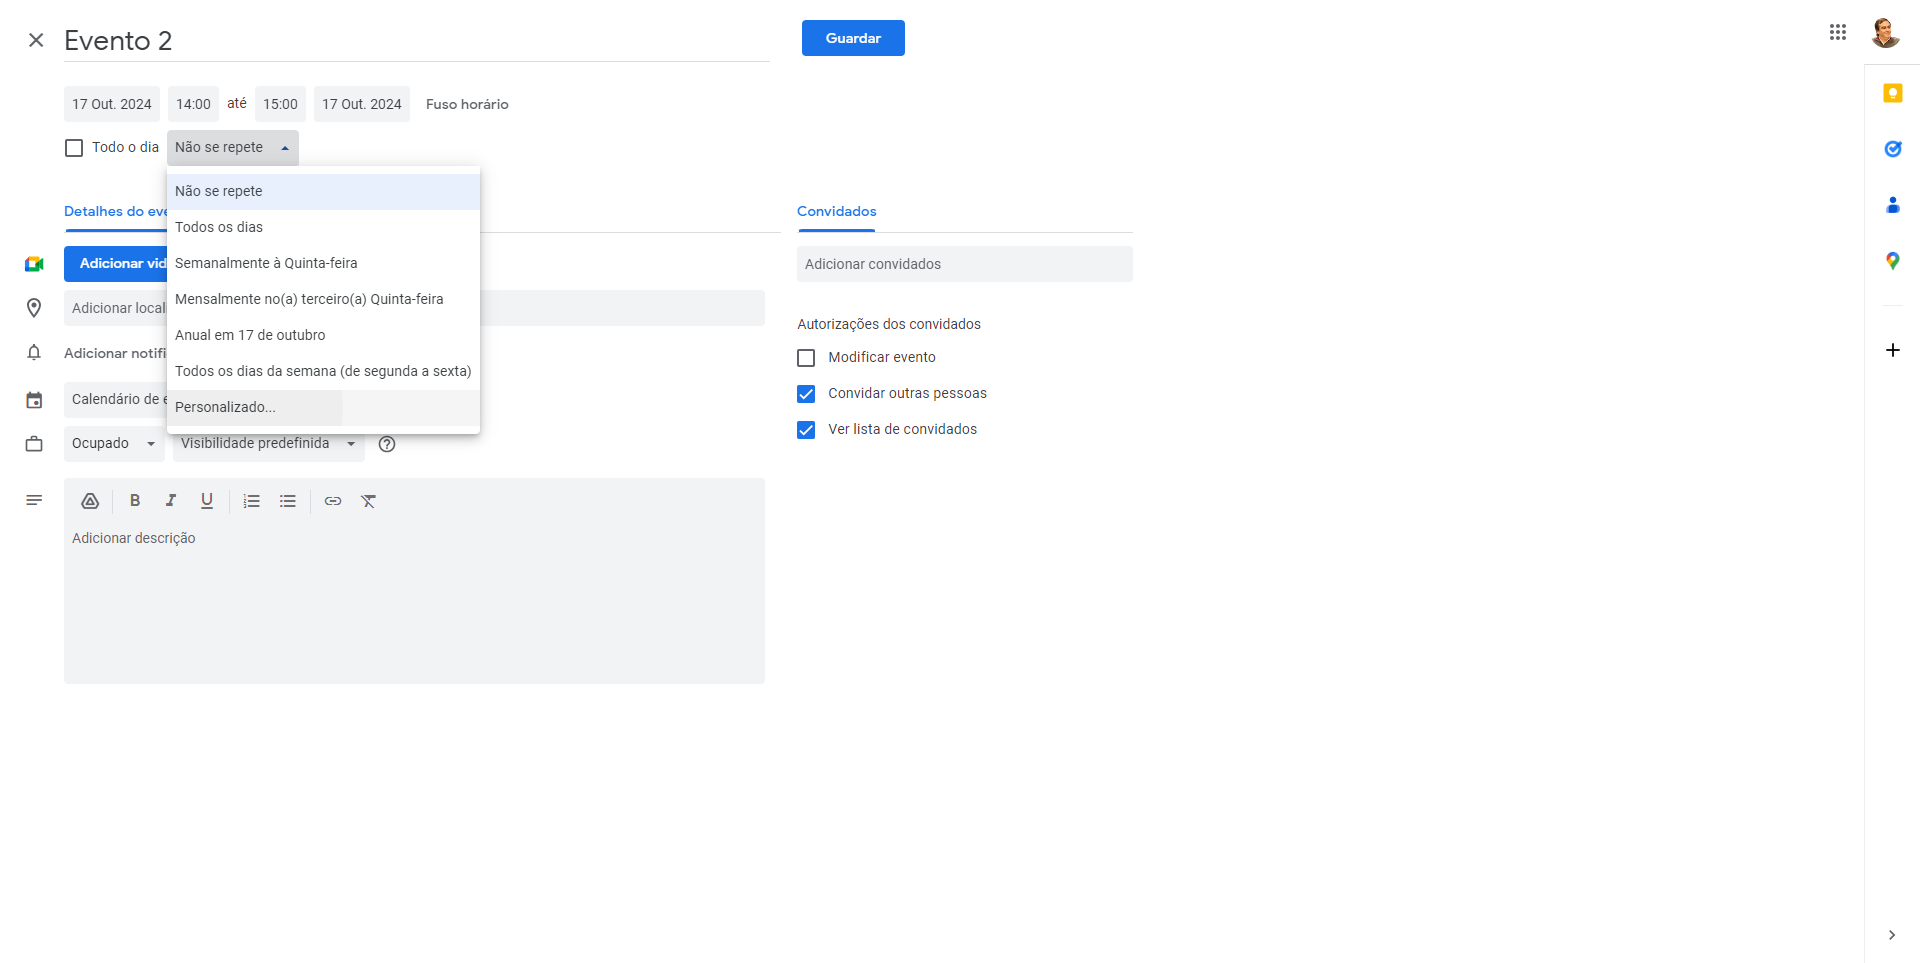1920x963 pixels.
Task: Click the calendar icon beside the calendar selector
Action: (x=34, y=400)
